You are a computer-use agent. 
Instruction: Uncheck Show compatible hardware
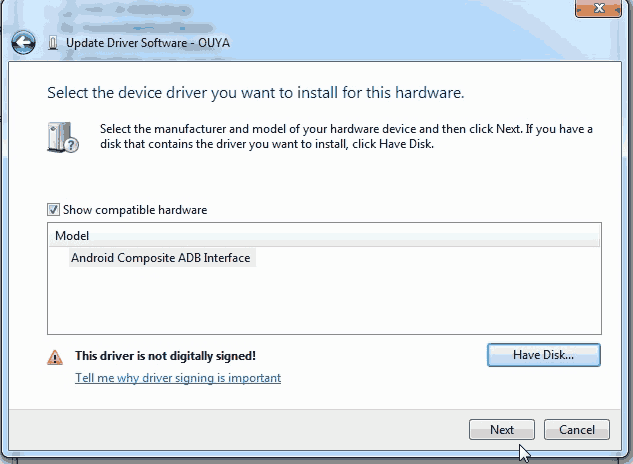(x=53, y=210)
